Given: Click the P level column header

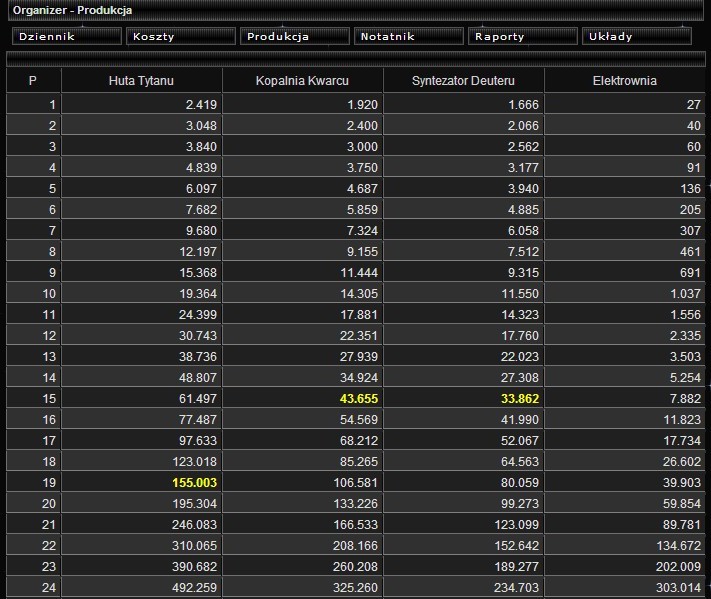Looking at the screenshot, I should click(x=33, y=81).
